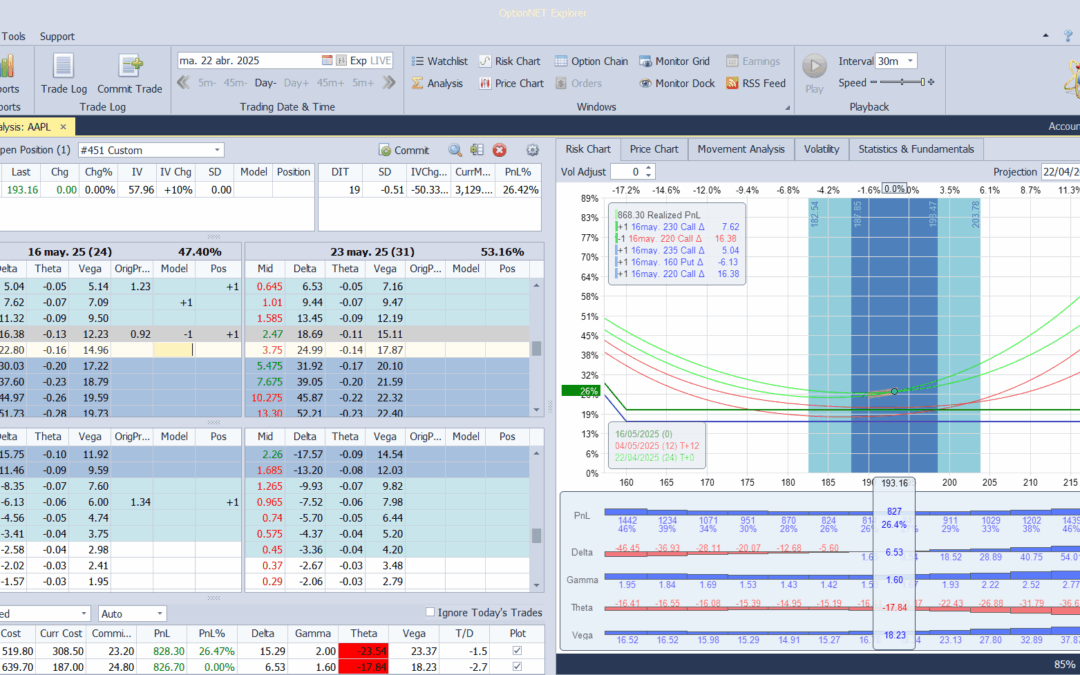Click the Exp button in date box
This screenshot has width=1080, height=675.
[358, 61]
